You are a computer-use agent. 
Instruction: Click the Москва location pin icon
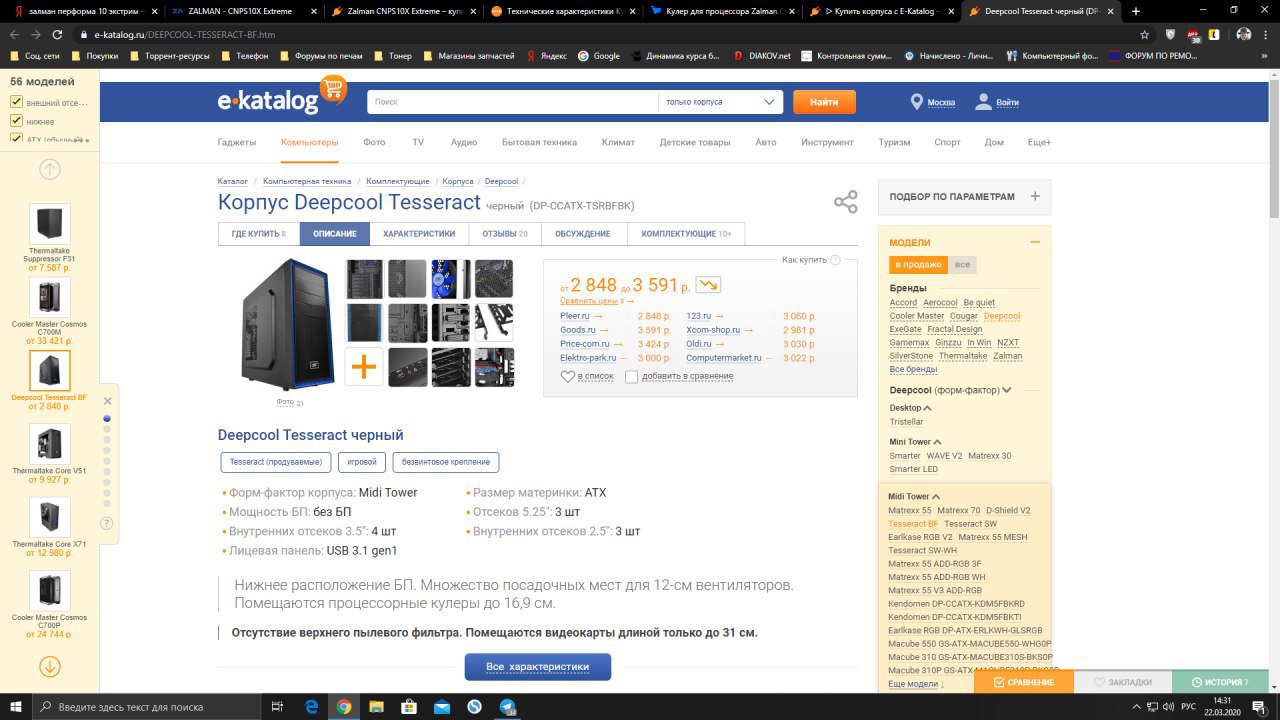coord(916,102)
